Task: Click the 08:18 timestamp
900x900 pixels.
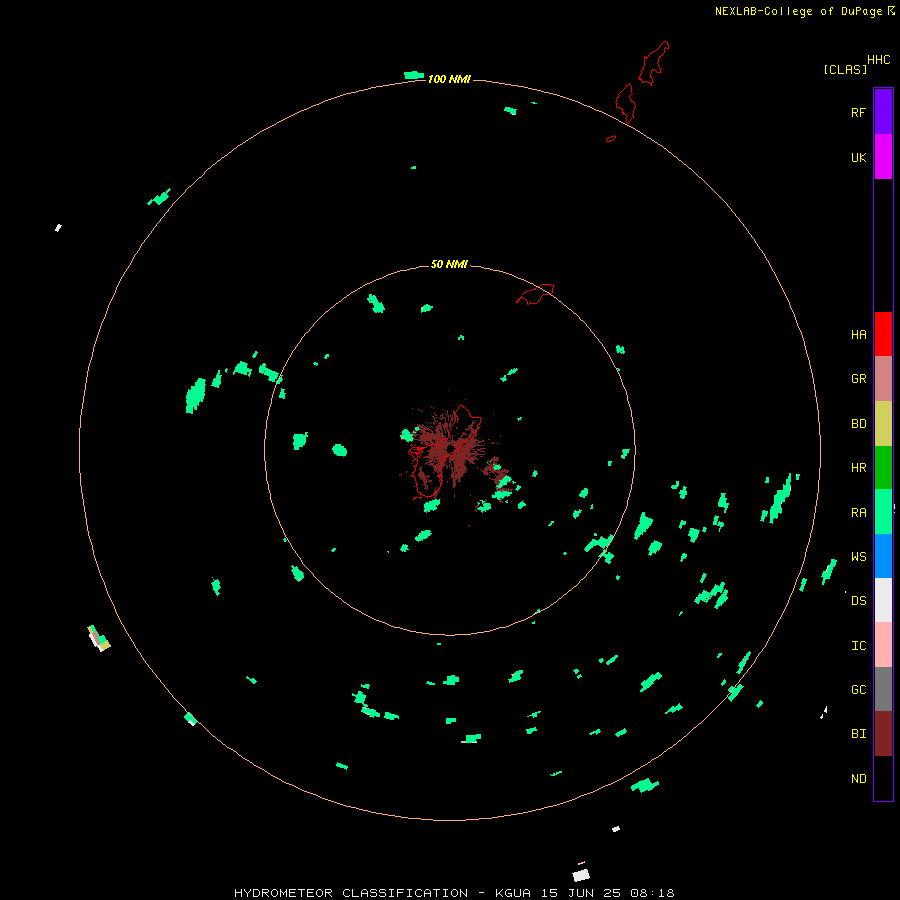Action: (652, 893)
